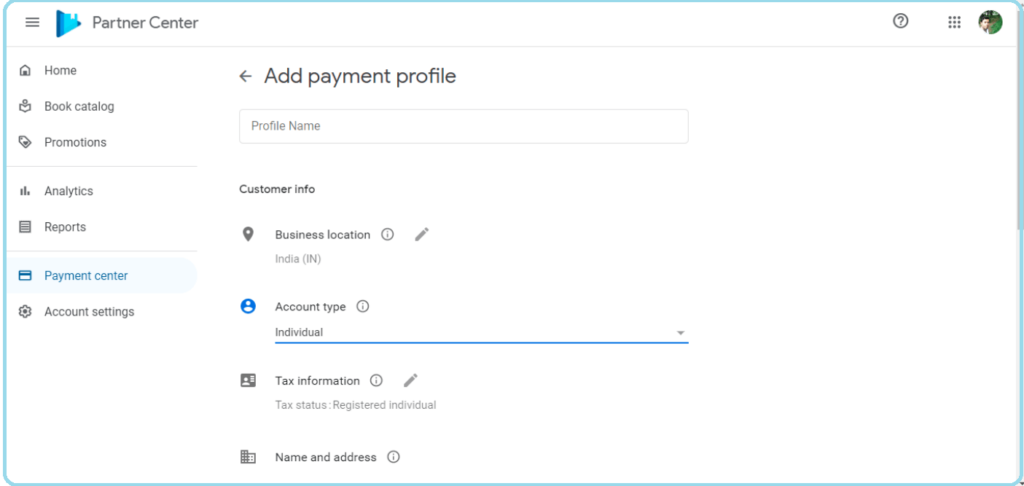This screenshot has width=1024, height=486.
Task: Focus the Profile Name input field
Action: [x=464, y=126]
